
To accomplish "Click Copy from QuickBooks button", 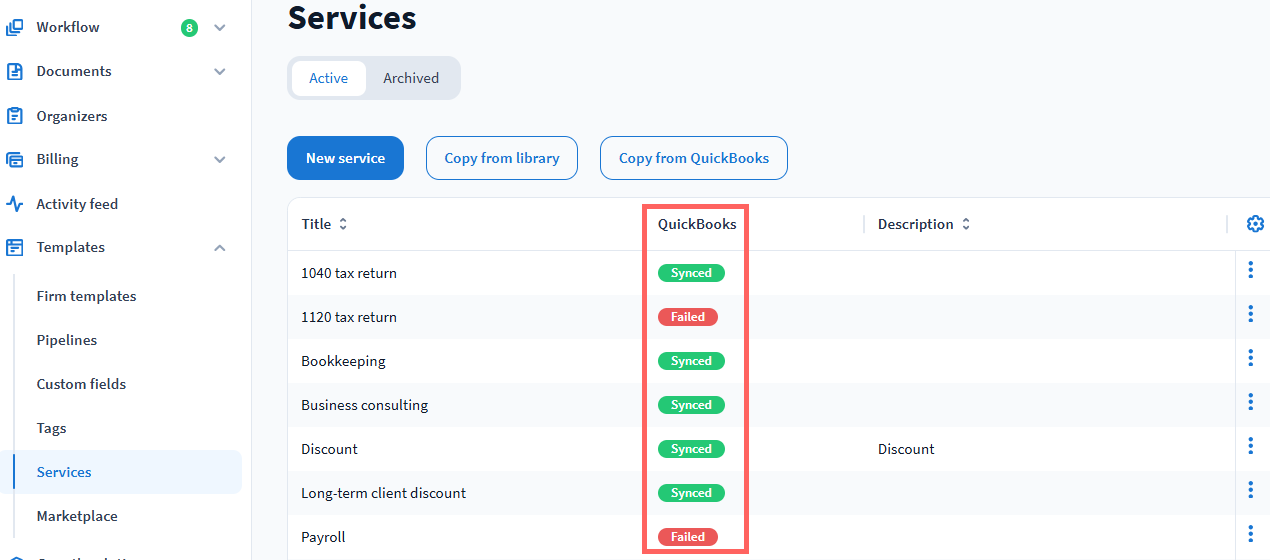I will [693, 158].
